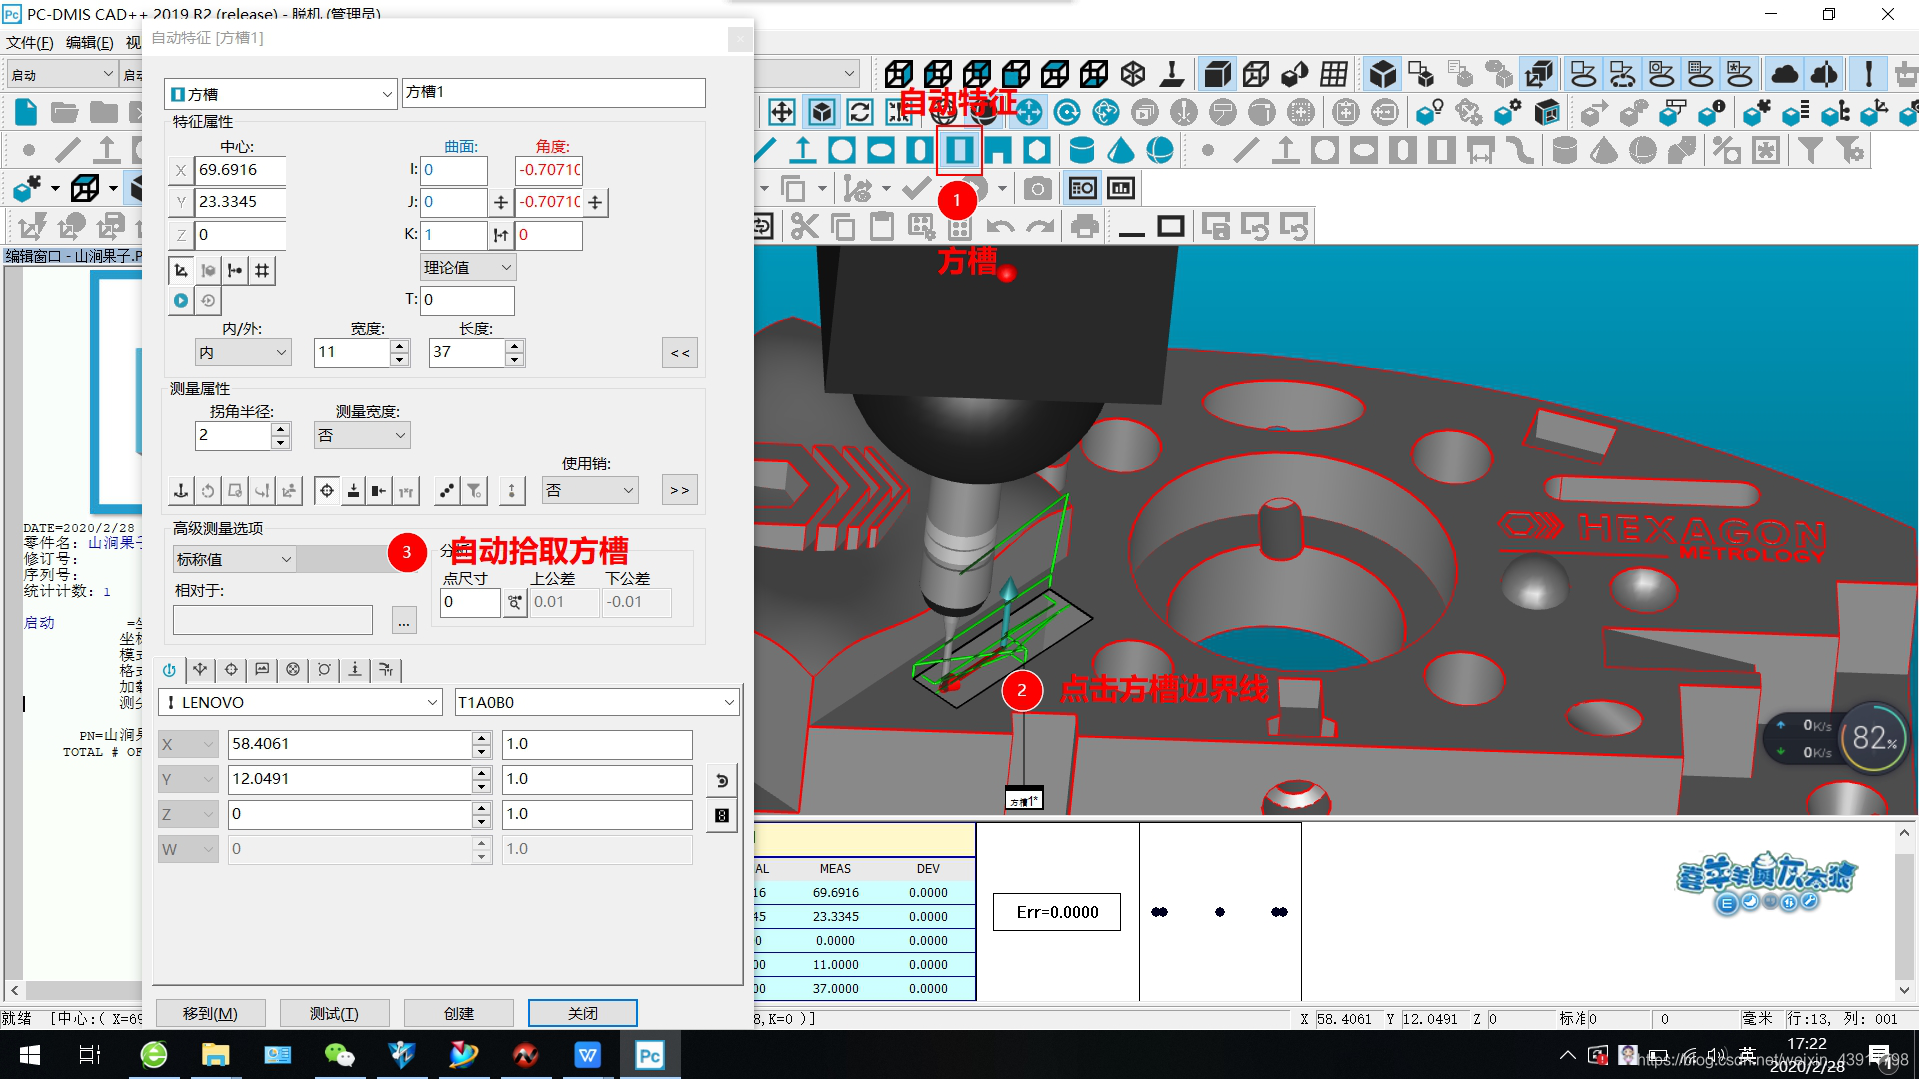The image size is (1919, 1079).
Task: Click the 关闭 button
Action: 582,1013
